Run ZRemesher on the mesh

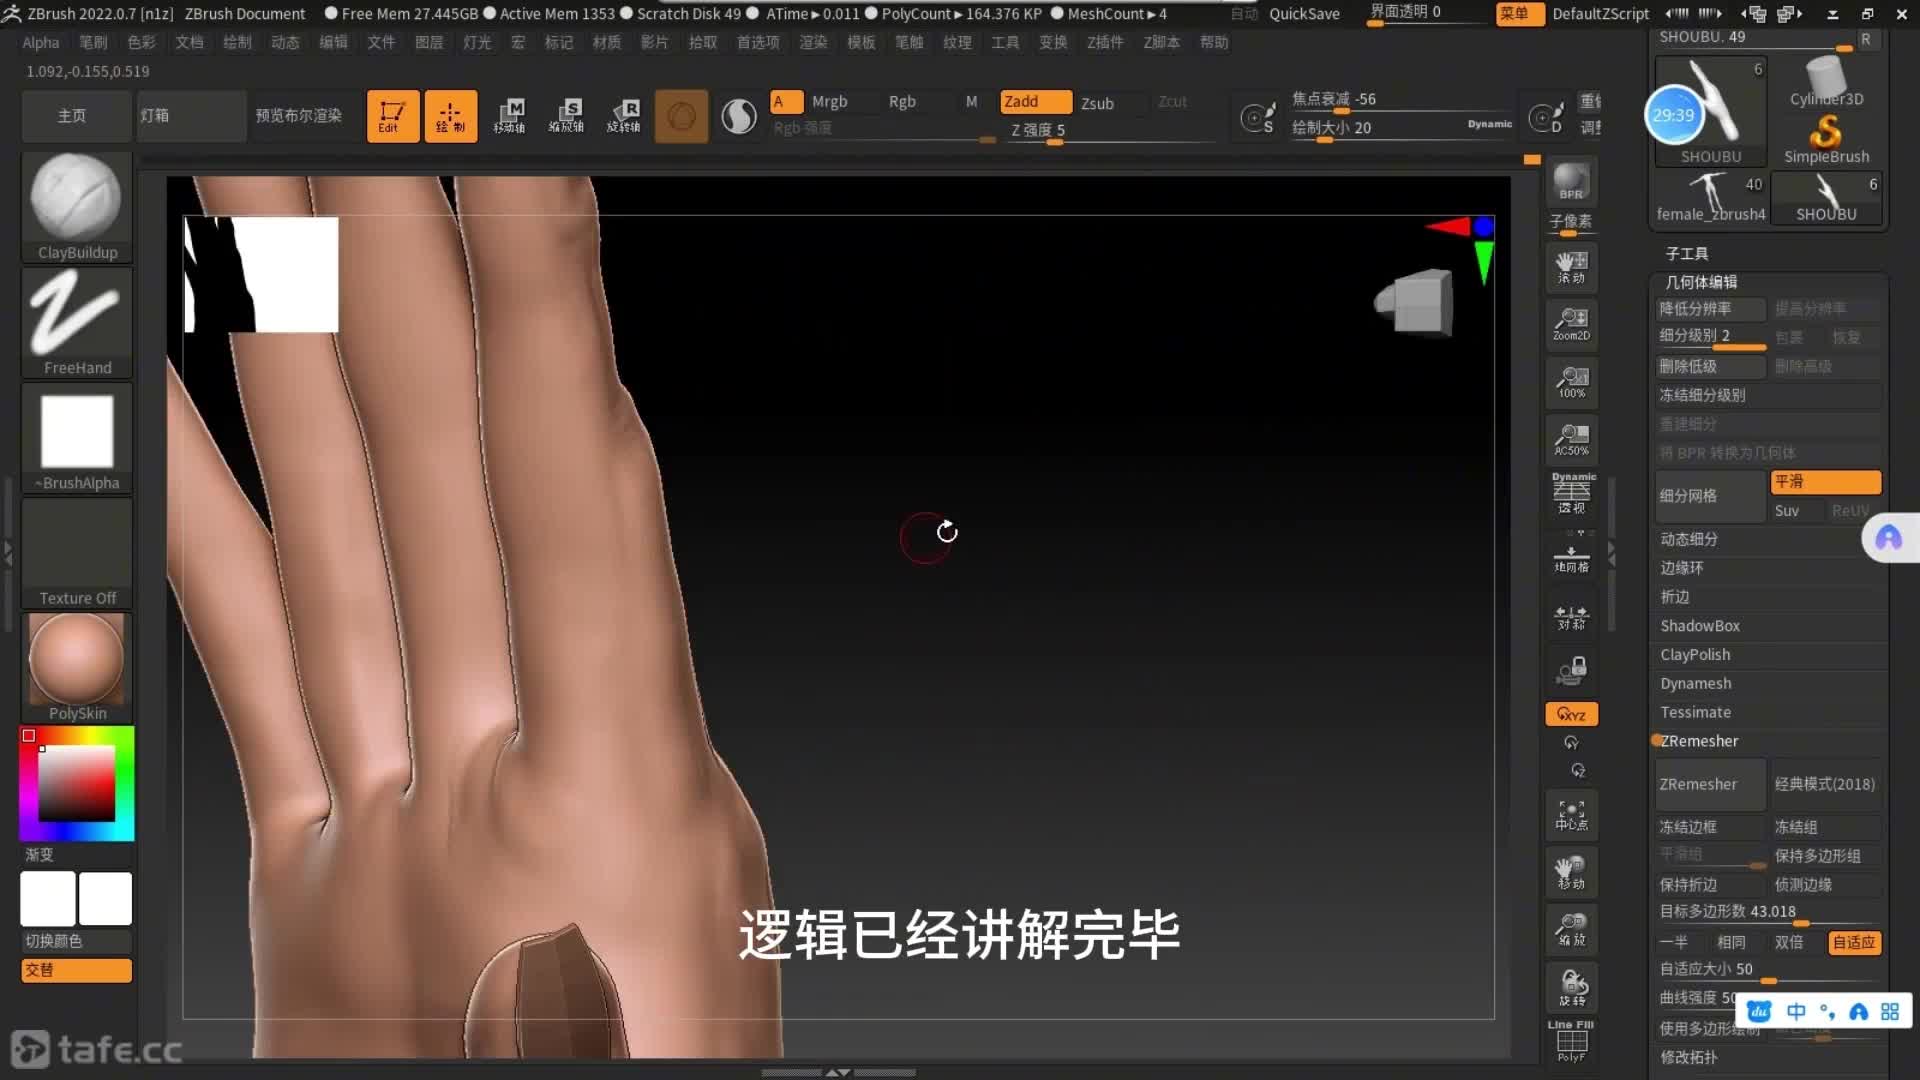1708,784
